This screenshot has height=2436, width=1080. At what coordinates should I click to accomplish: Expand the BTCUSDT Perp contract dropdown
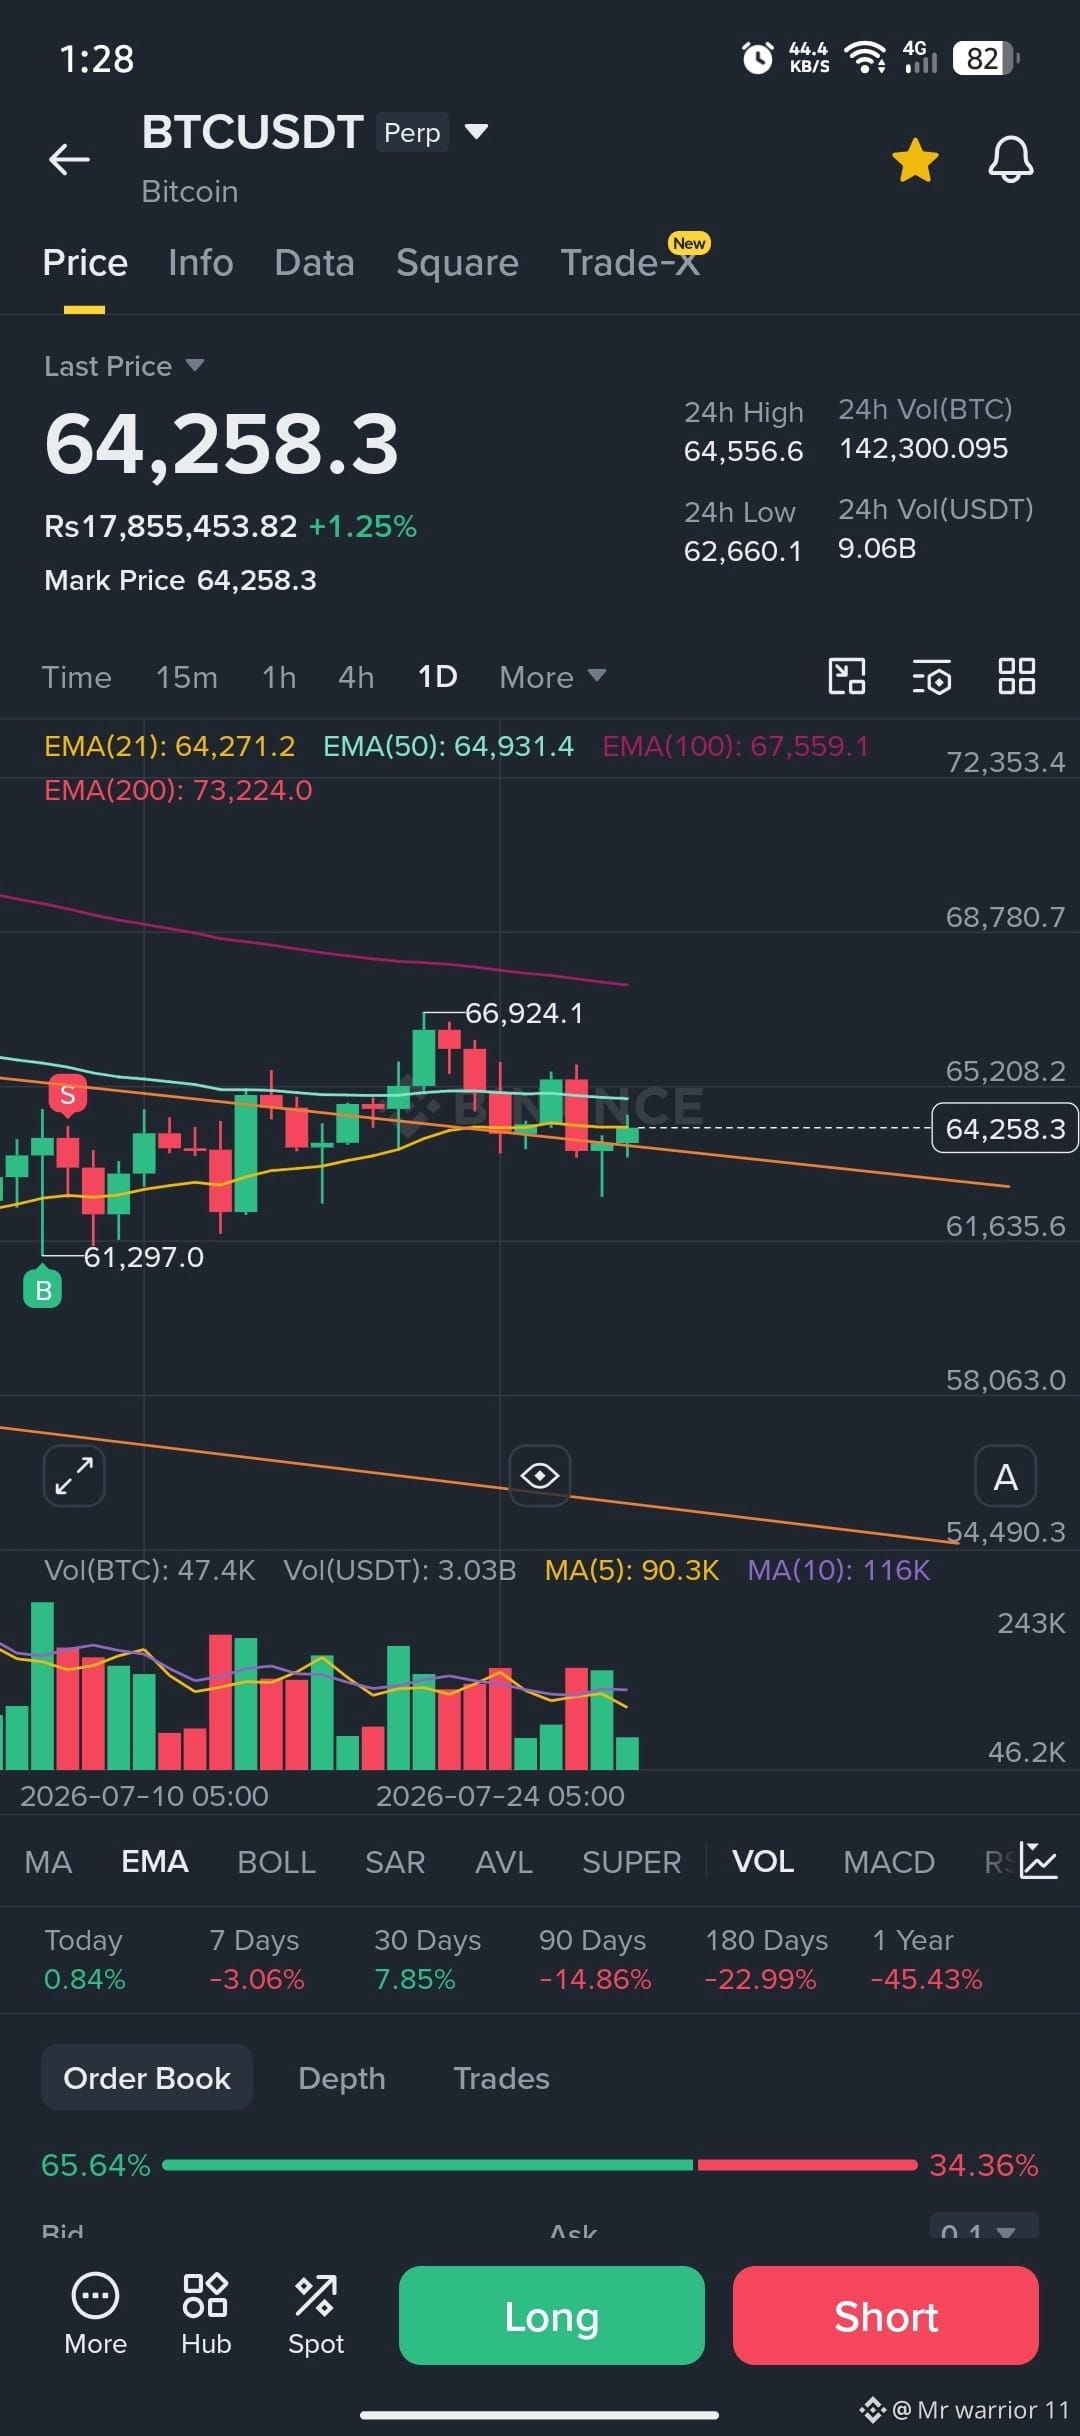(x=477, y=131)
